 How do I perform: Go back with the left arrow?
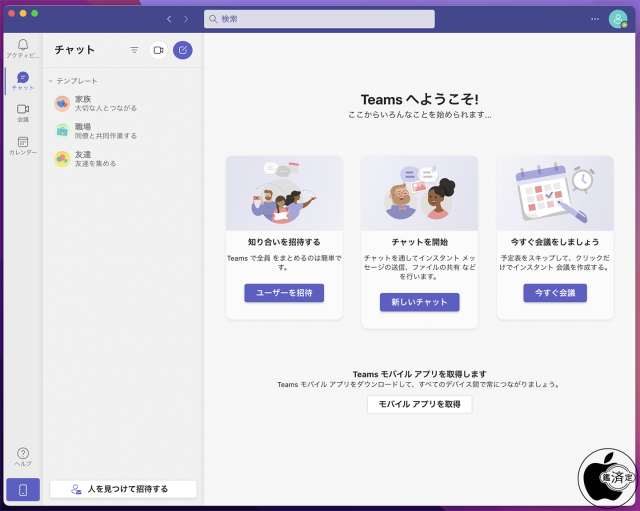pos(169,19)
